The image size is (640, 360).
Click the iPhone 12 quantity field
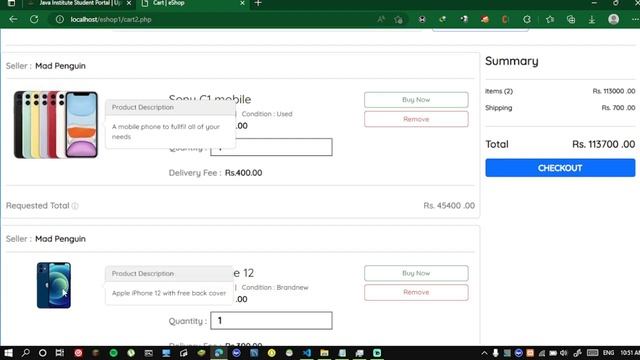click(271, 320)
